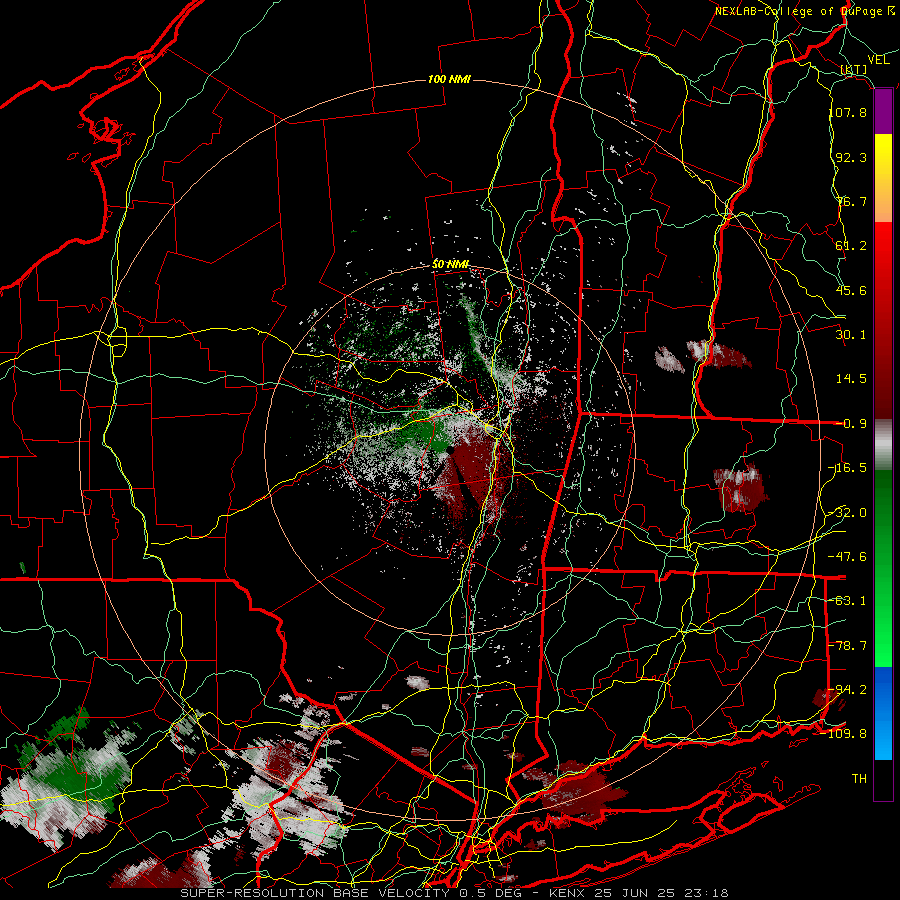Click the NEXLAB-College of DuPage credit text
Image resolution: width=900 pixels, height=900 pixels.
tap(804, 11)
